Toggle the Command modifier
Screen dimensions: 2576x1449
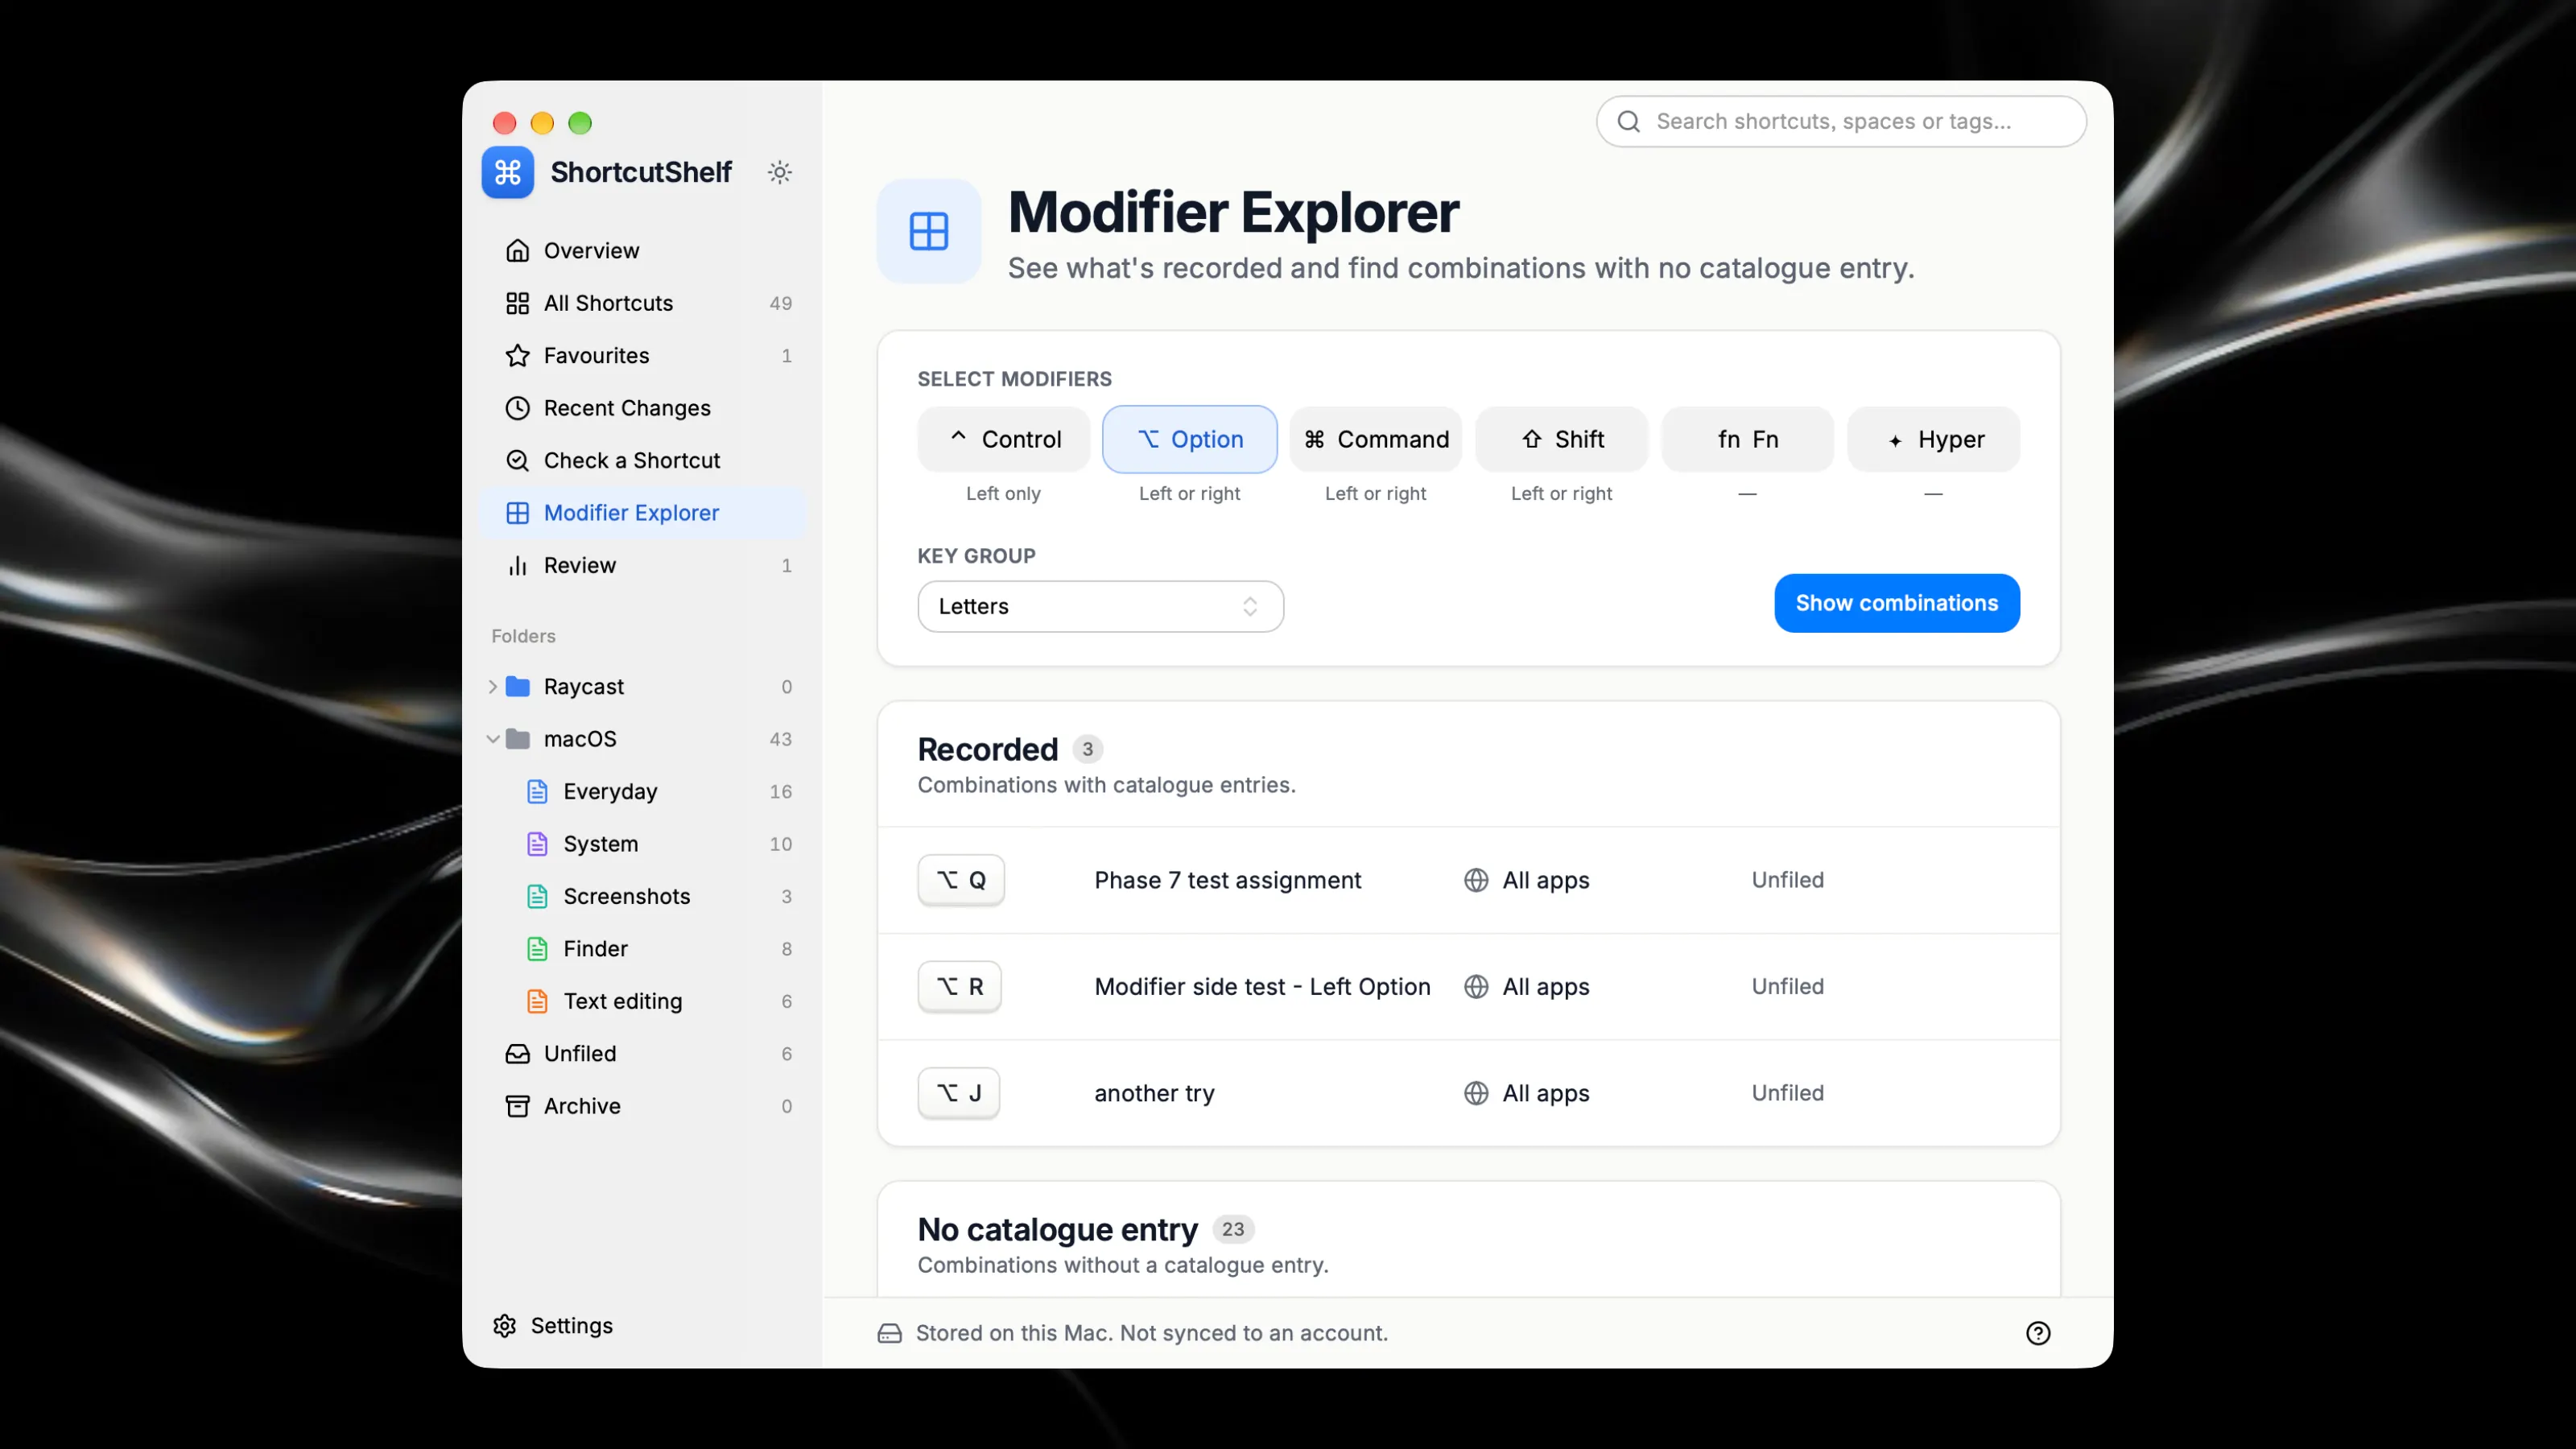[x=1375, y=439]
